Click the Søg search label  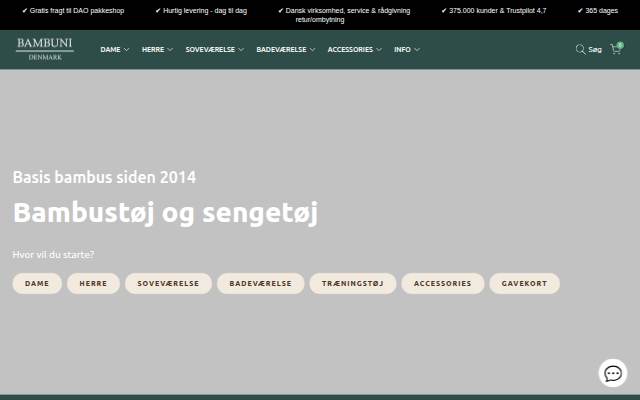[595, 49]
